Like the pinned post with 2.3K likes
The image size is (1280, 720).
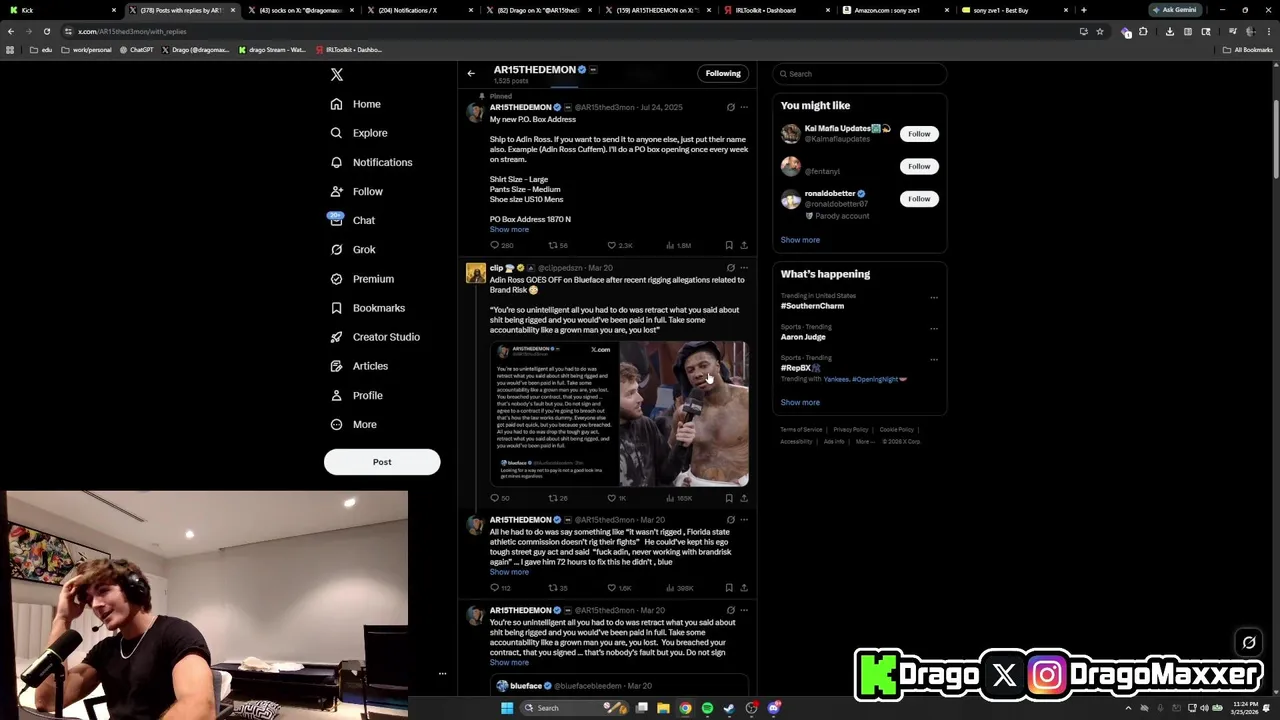tap(612, 245)
